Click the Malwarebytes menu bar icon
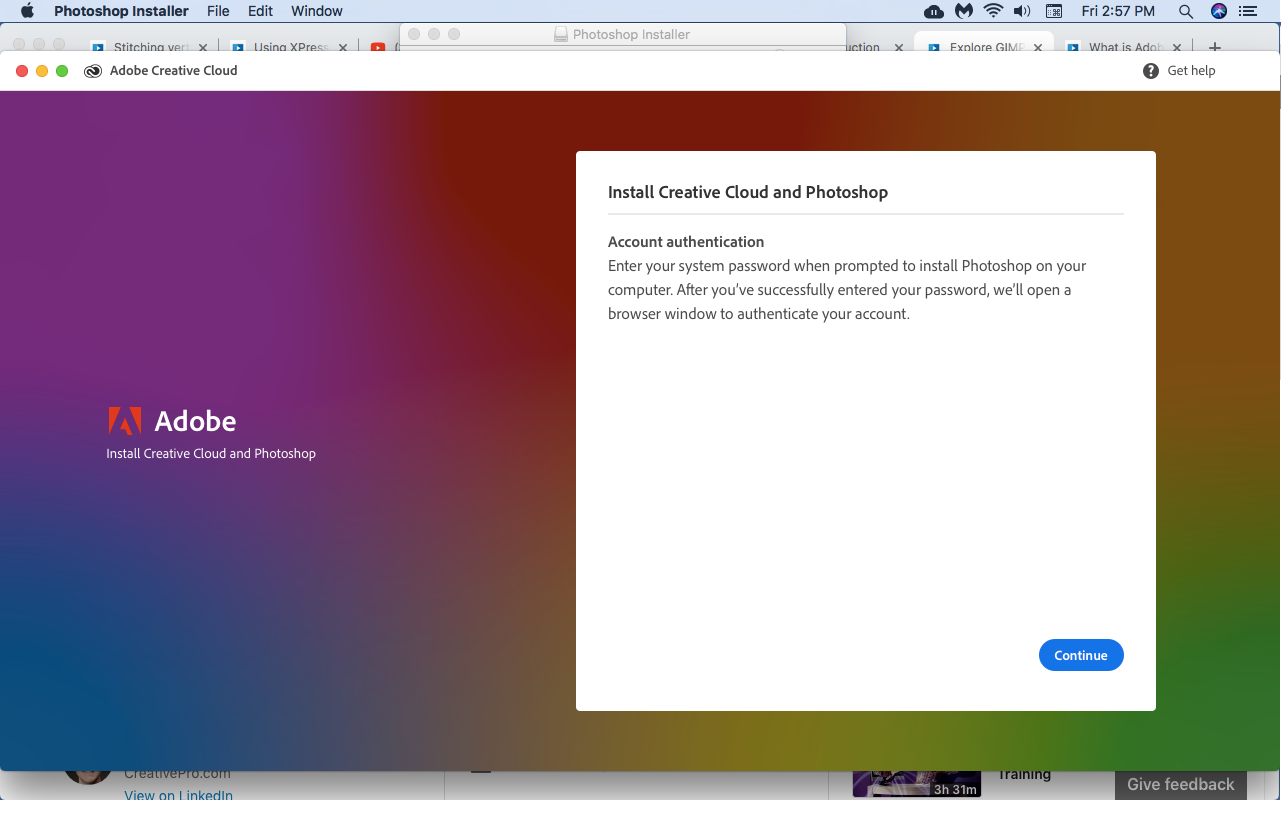 pyautogui.click(x=963, y=11)
